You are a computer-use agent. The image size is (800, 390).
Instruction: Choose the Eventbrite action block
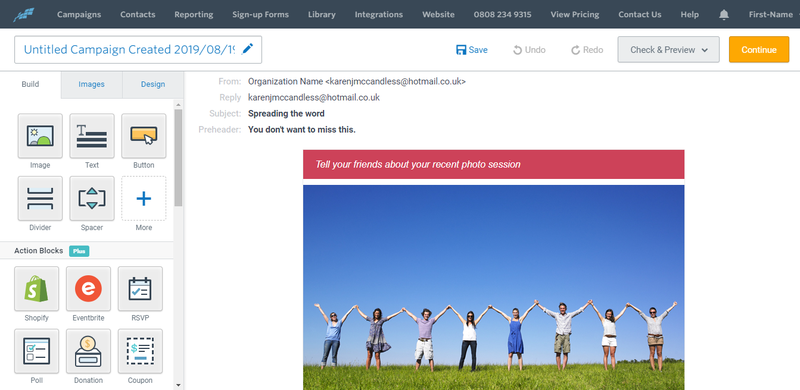pos(88,289)
